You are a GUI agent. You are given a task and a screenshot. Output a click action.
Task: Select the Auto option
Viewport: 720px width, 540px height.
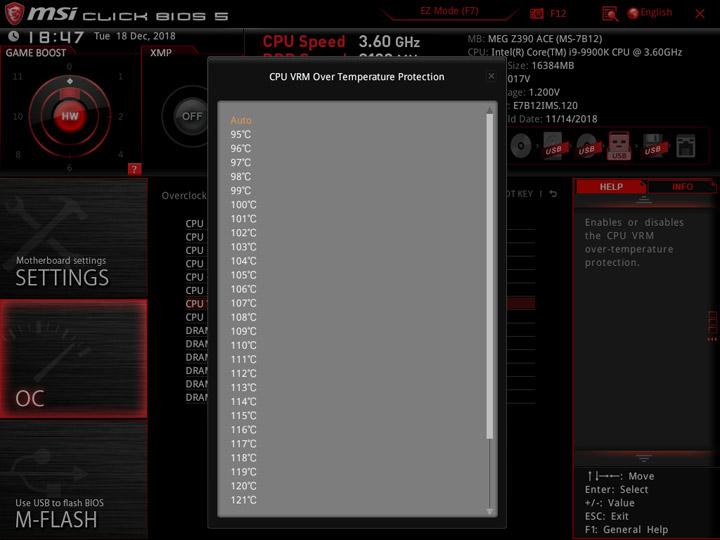coord(241,120)
